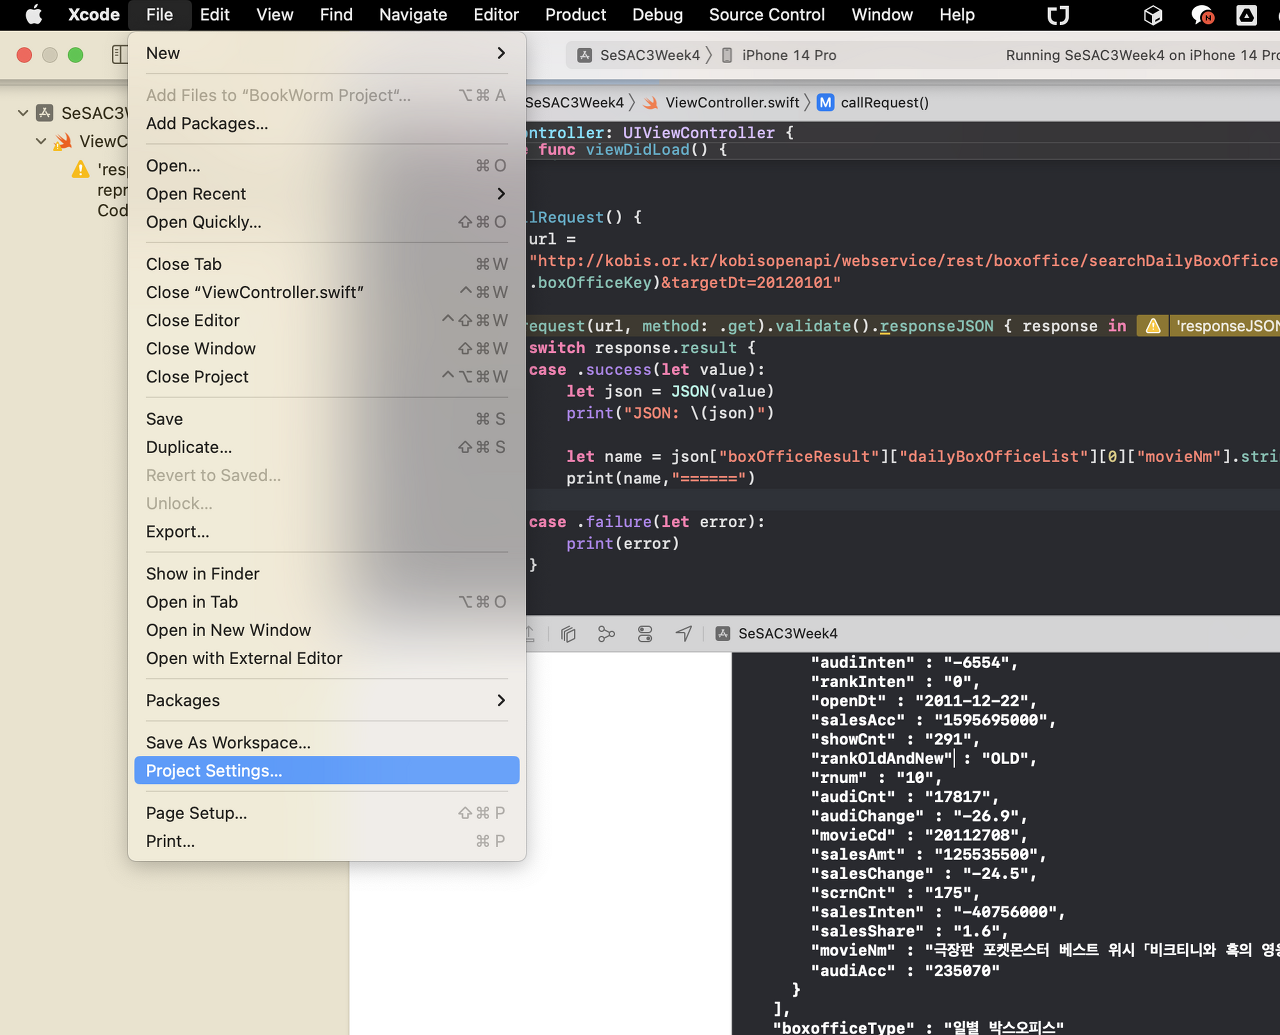Choose Save As Workspace...

point(327,743)
